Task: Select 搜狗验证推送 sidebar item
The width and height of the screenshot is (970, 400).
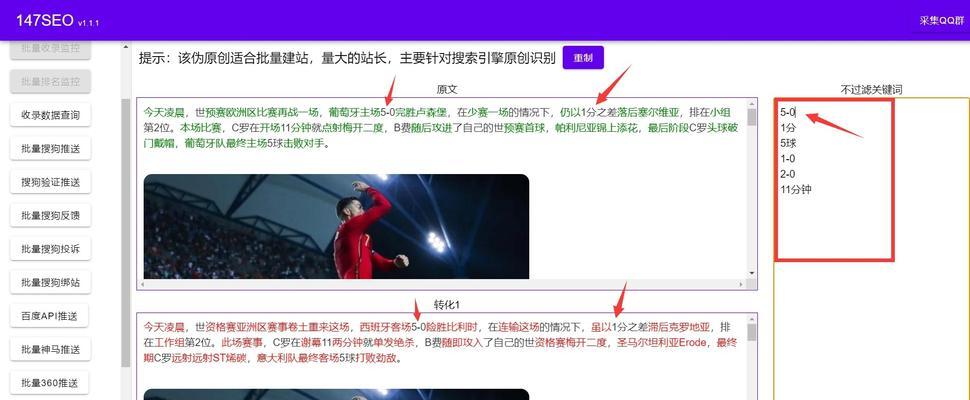Action: pos(51,182)
